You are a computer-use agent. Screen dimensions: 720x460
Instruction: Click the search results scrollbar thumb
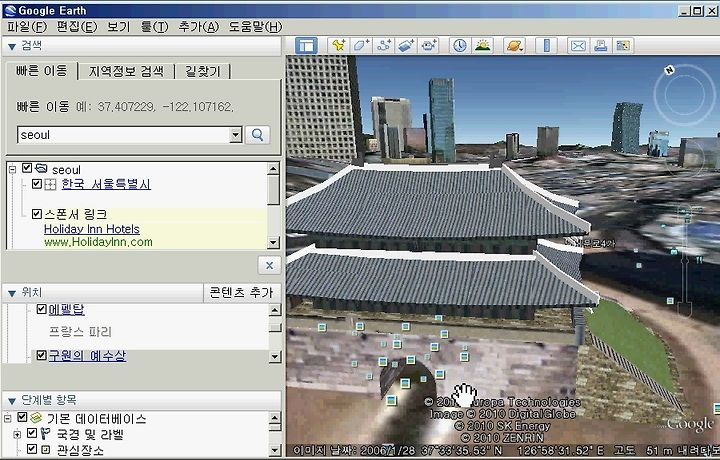(274, 190)
